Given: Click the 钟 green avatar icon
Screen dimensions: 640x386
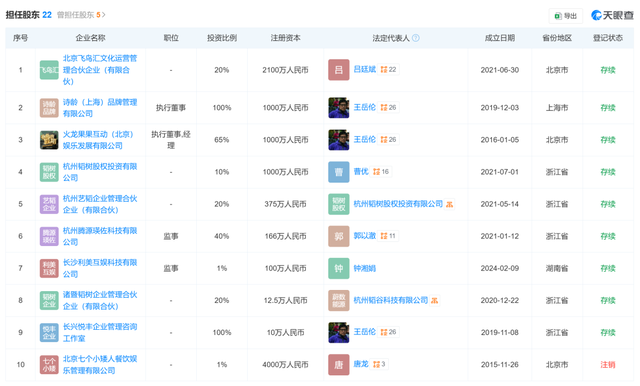Looking at the screenshot, I should [339, 268].
